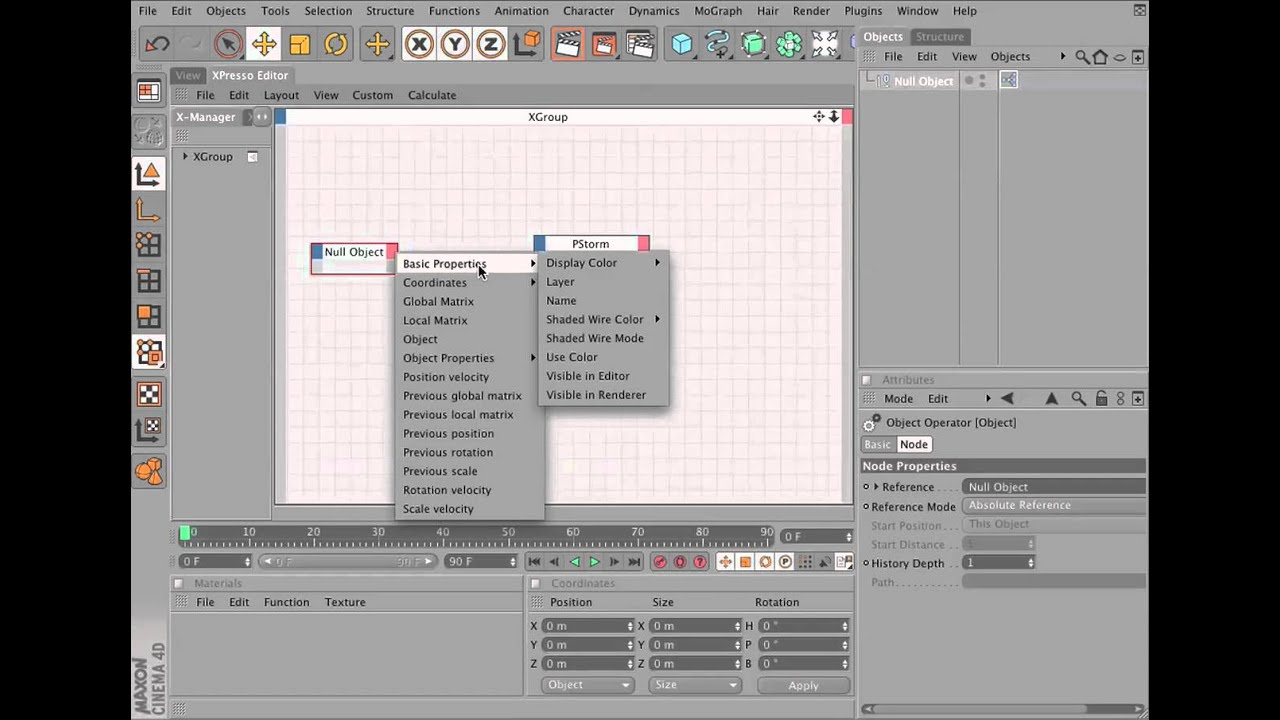Toggle Autokeying red button

coord(680,562)
